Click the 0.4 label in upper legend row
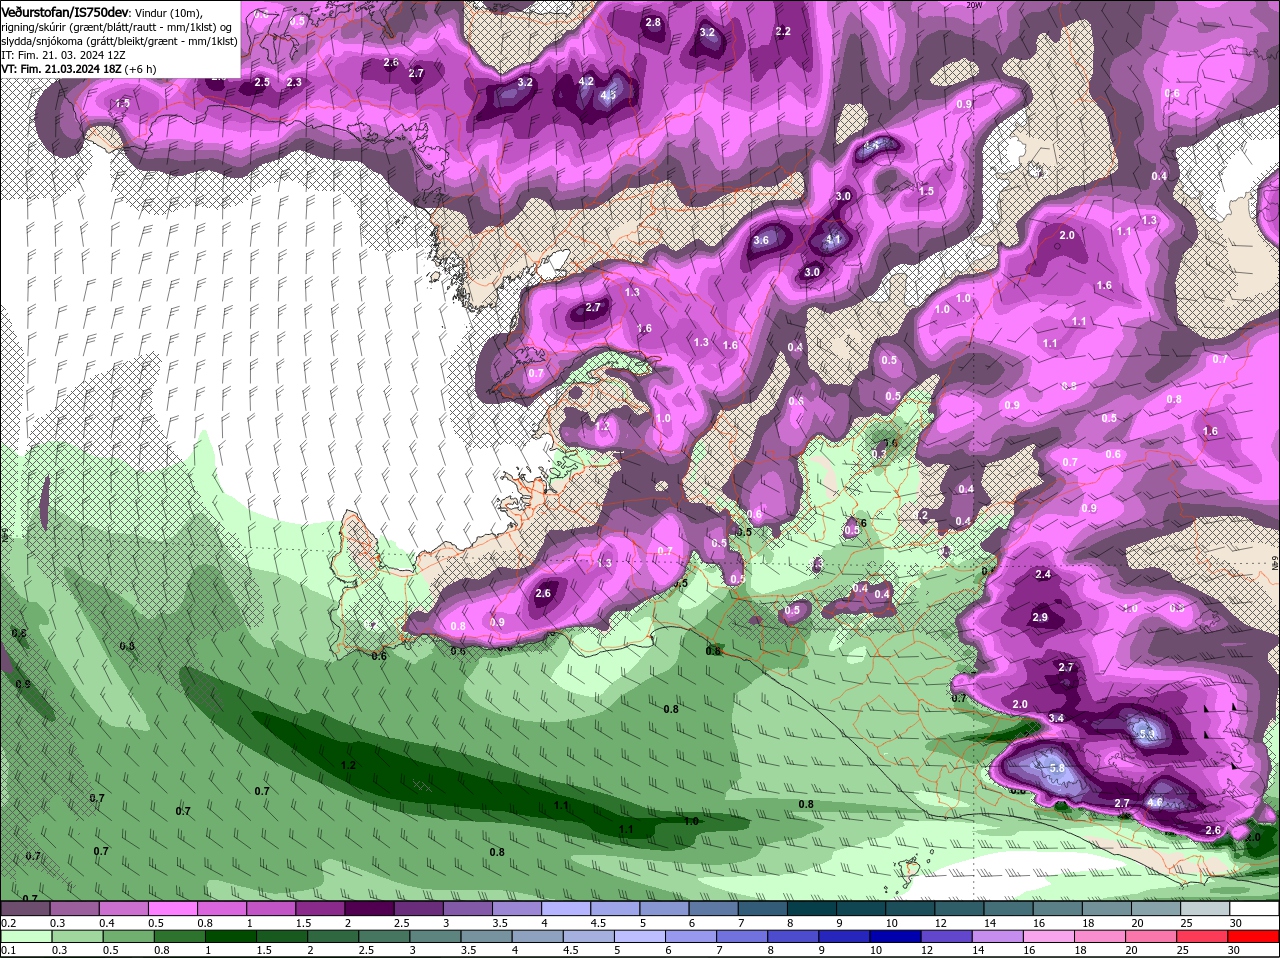The height and width of the screenshot is (958, 1280). point(107,923)
